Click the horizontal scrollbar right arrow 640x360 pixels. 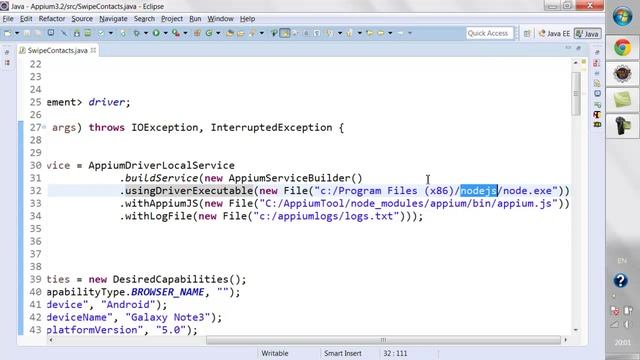point(565,340)
